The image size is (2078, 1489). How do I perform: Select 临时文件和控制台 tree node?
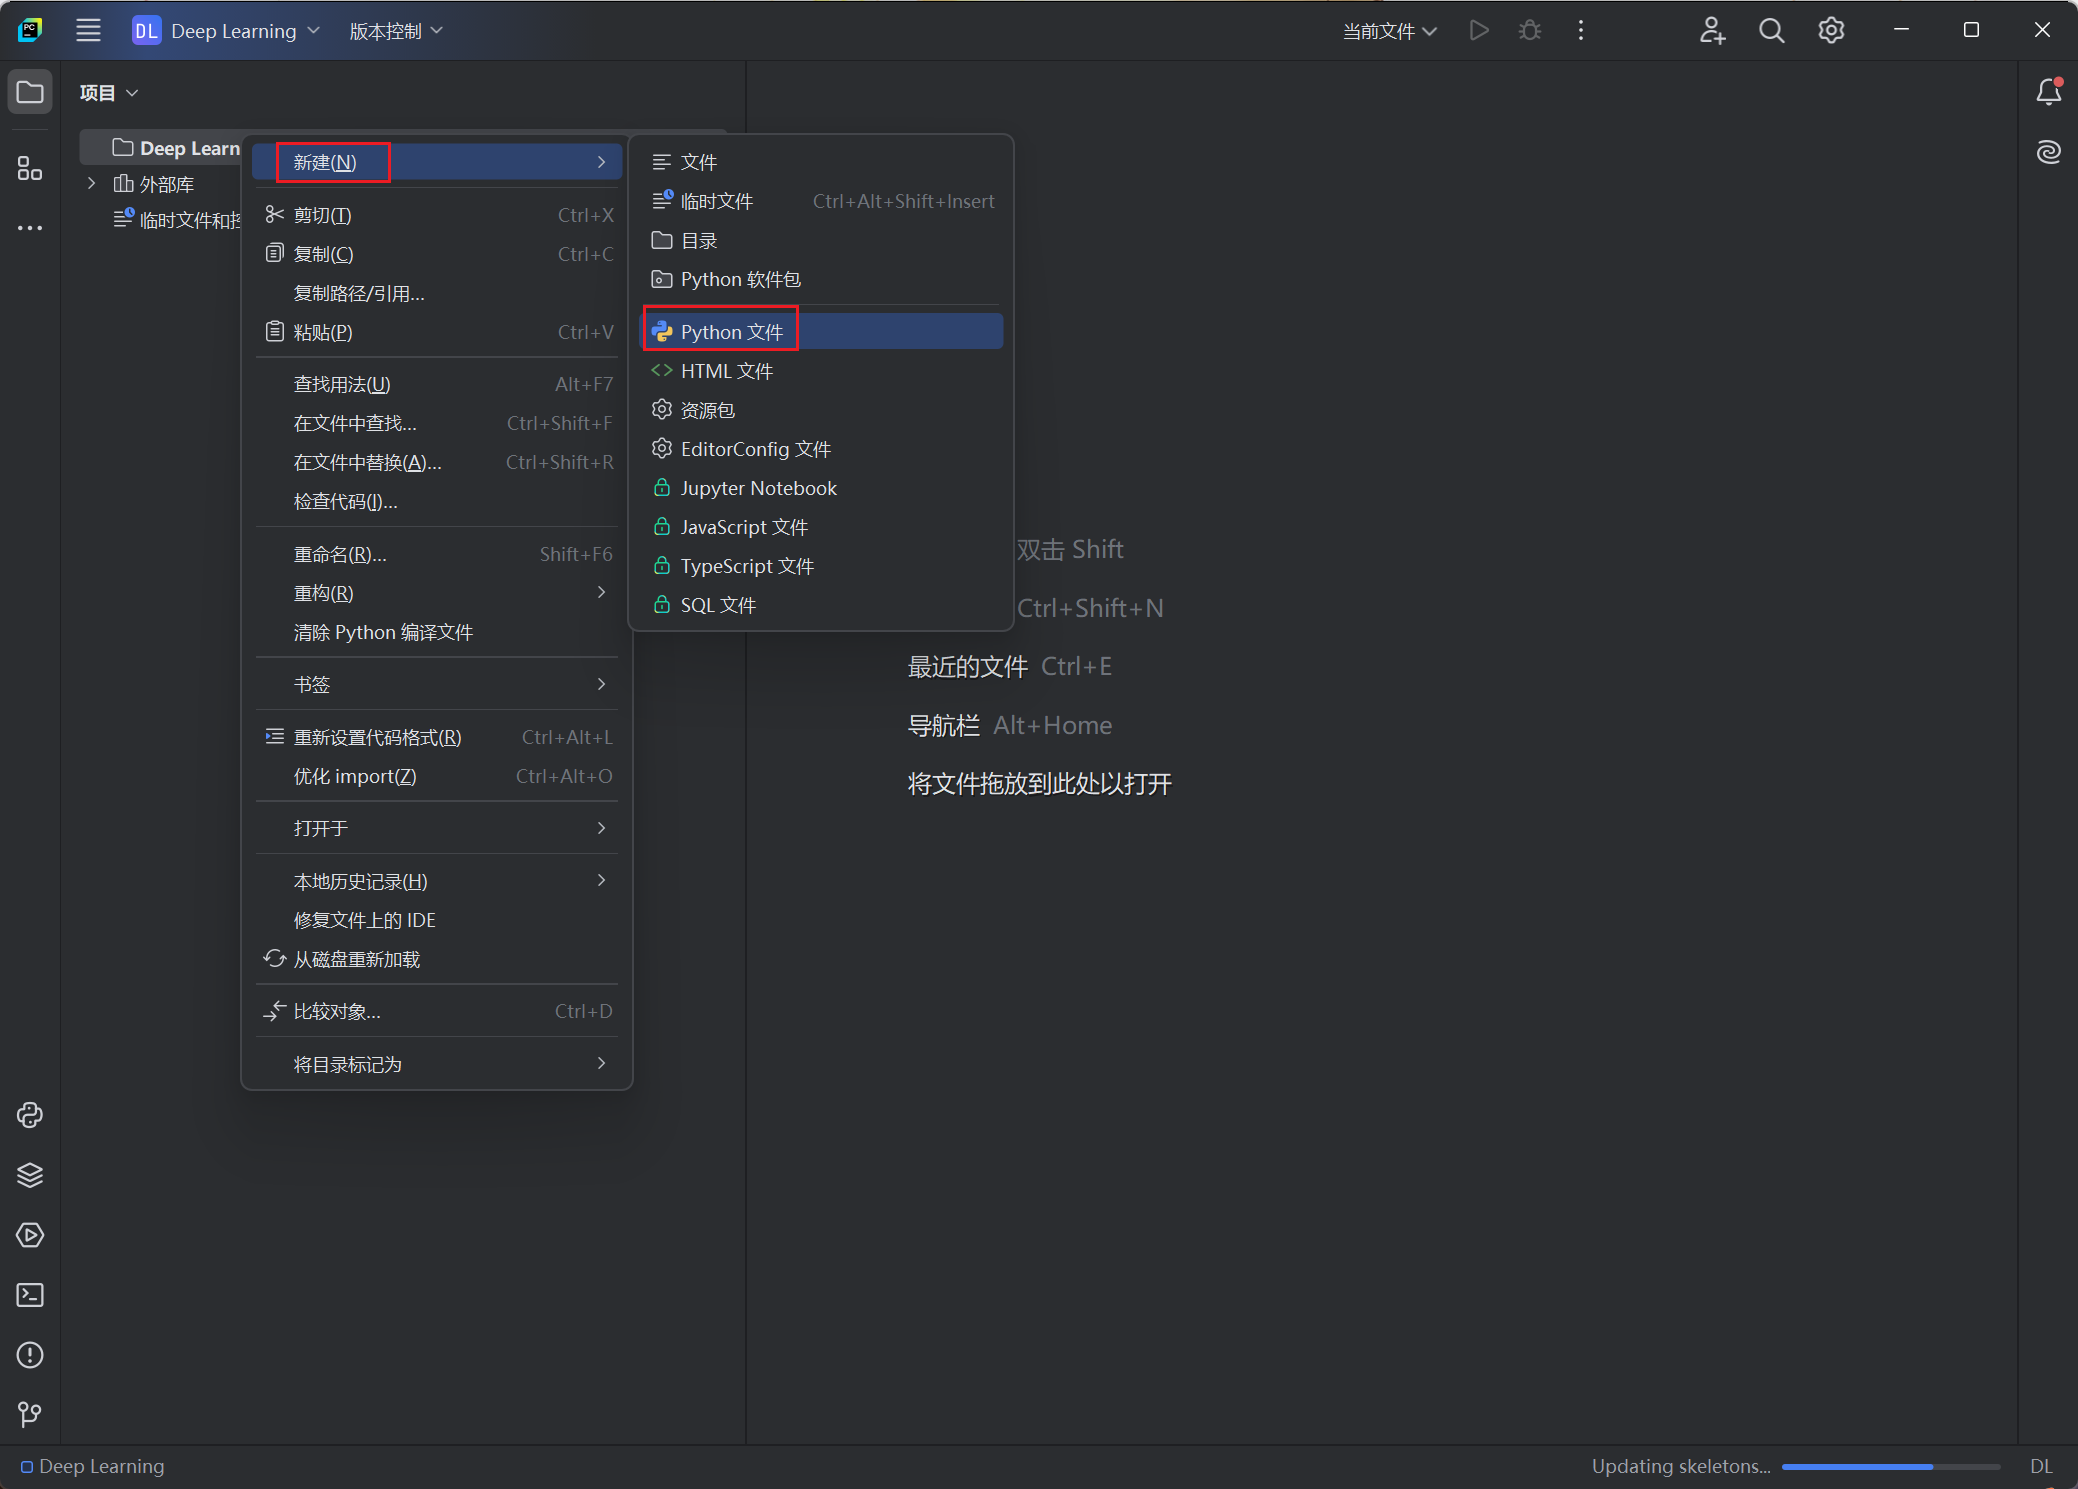[x=178, y=219]
